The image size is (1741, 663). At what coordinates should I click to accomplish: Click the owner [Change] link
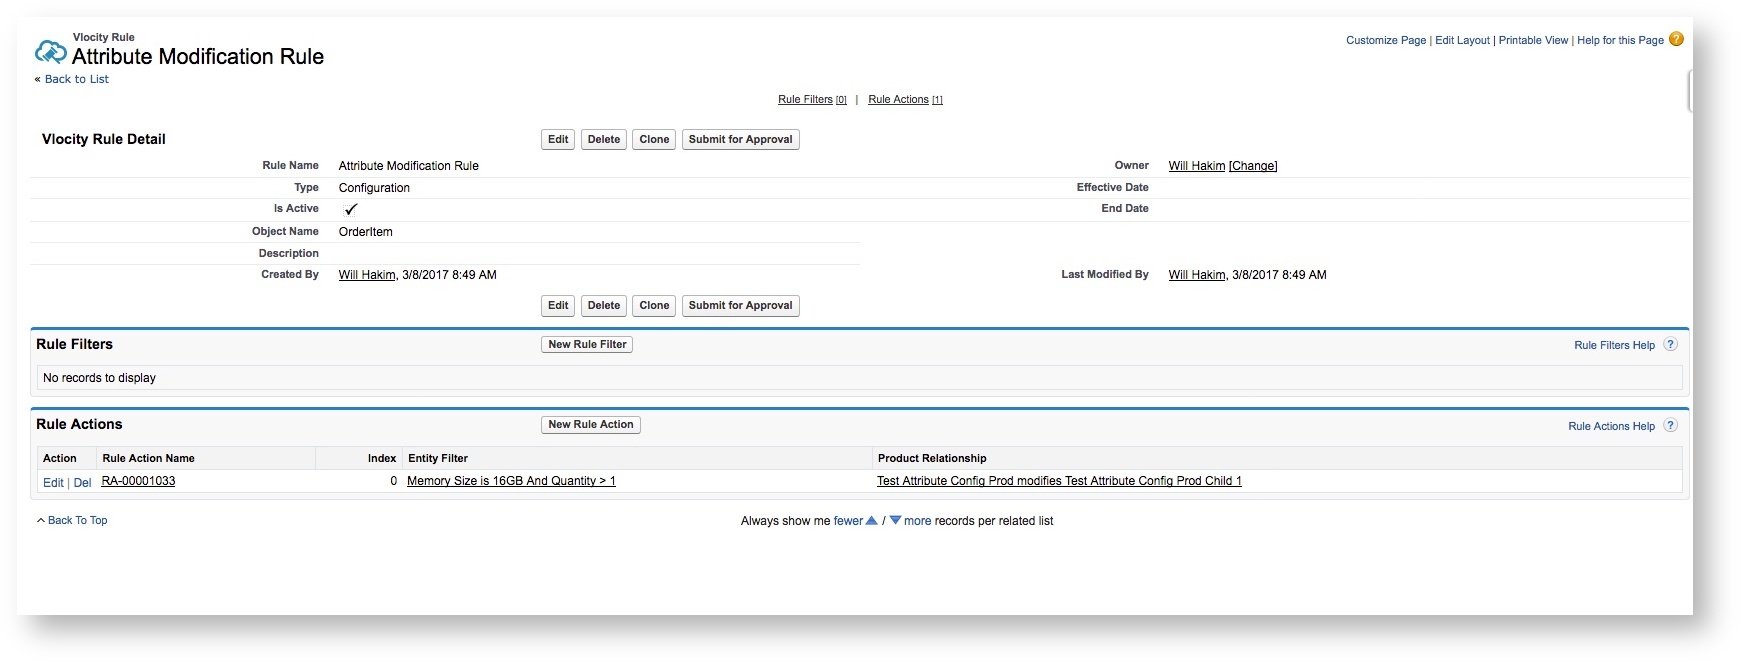[1252, 166]
